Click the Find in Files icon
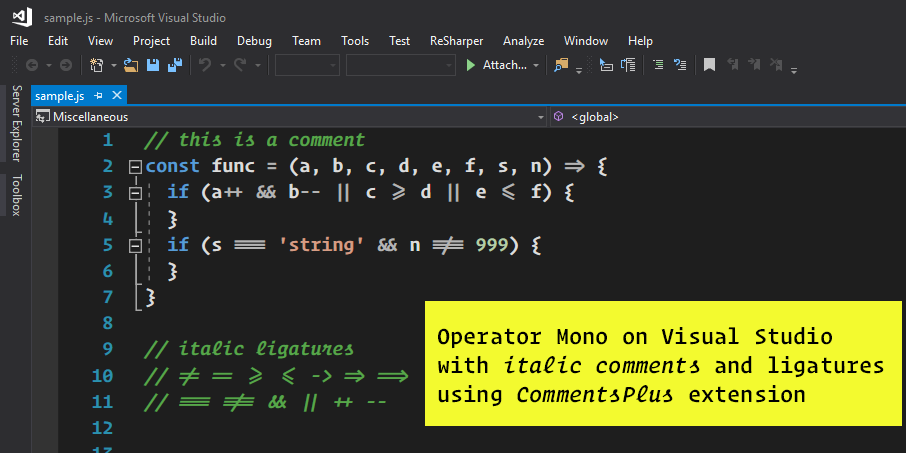 pos(561,65)
